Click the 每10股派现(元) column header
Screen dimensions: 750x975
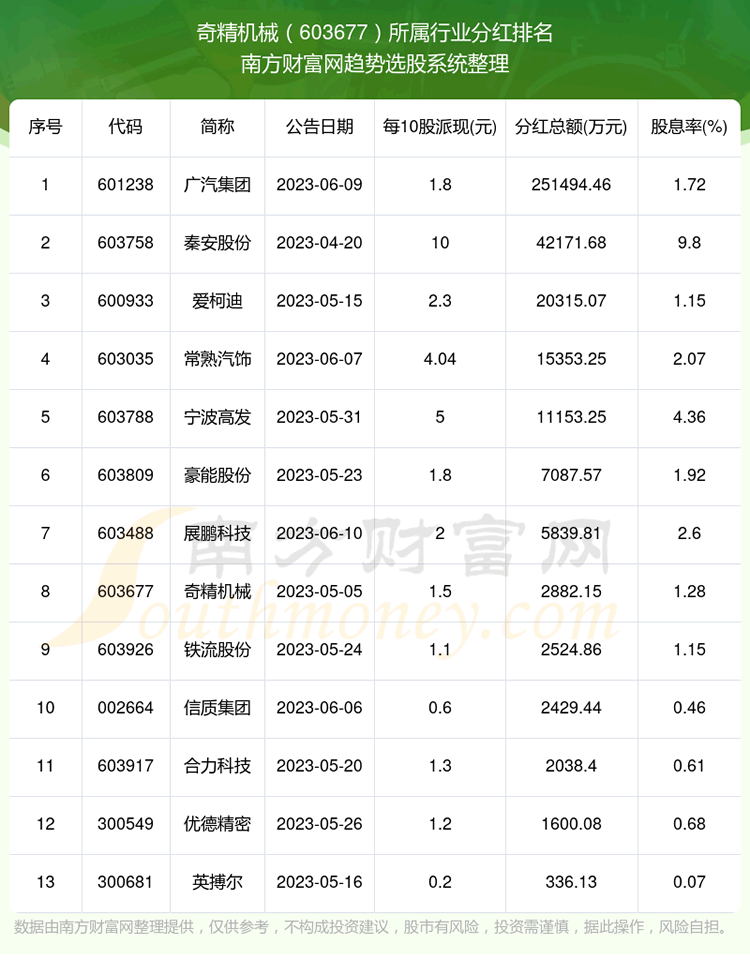pyautogui.click(x=440, y=127)
